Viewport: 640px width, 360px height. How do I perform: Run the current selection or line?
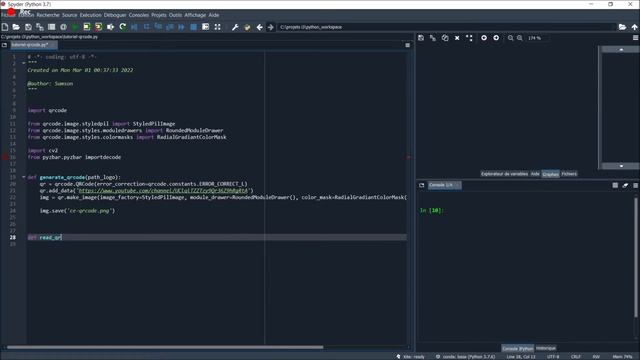coord(110,27)
